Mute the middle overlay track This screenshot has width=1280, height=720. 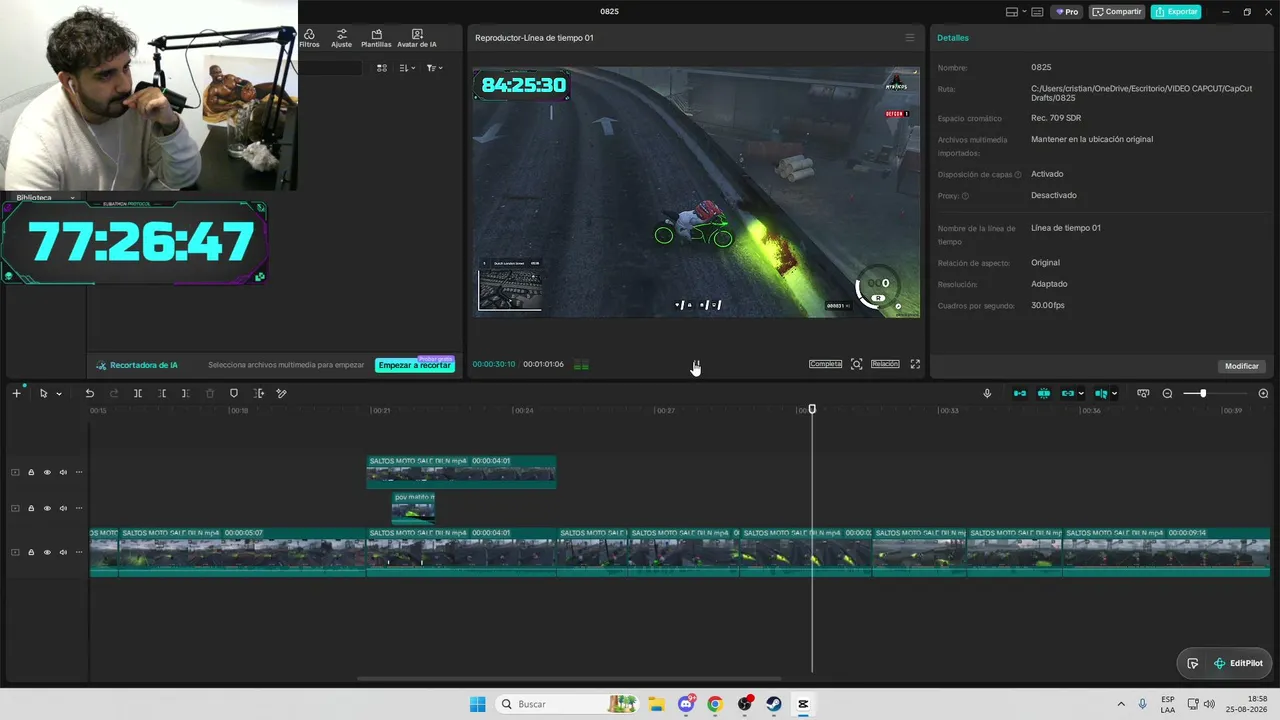pos(63,508)
